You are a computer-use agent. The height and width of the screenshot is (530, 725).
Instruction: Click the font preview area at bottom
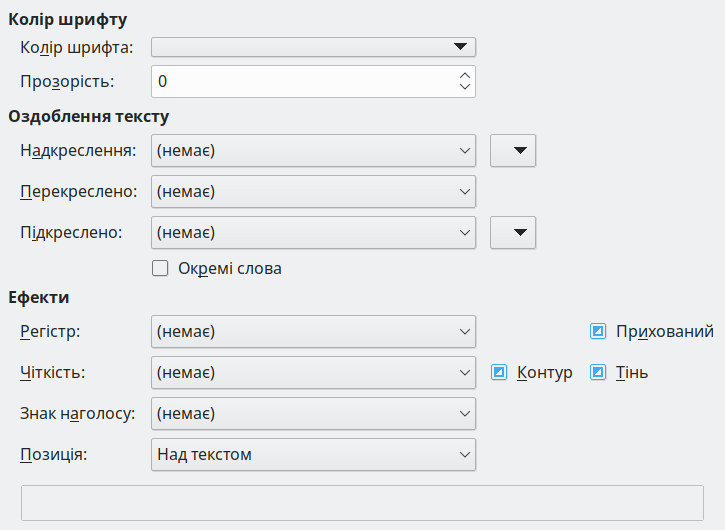(x=362, y=503)
